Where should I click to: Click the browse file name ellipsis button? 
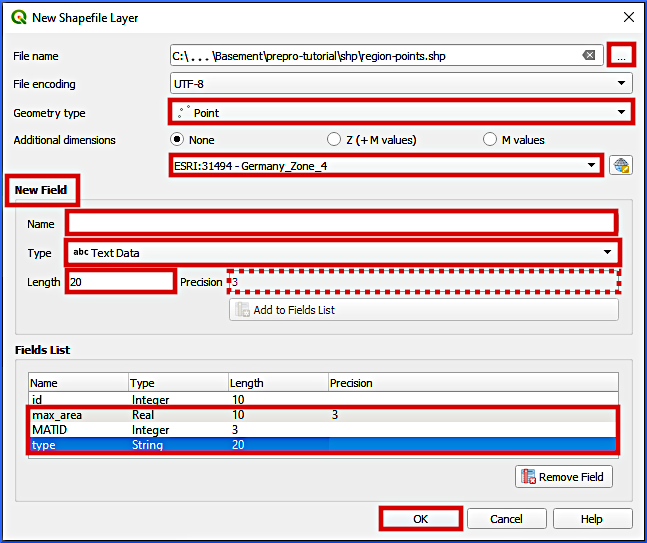tap(621, 56)
